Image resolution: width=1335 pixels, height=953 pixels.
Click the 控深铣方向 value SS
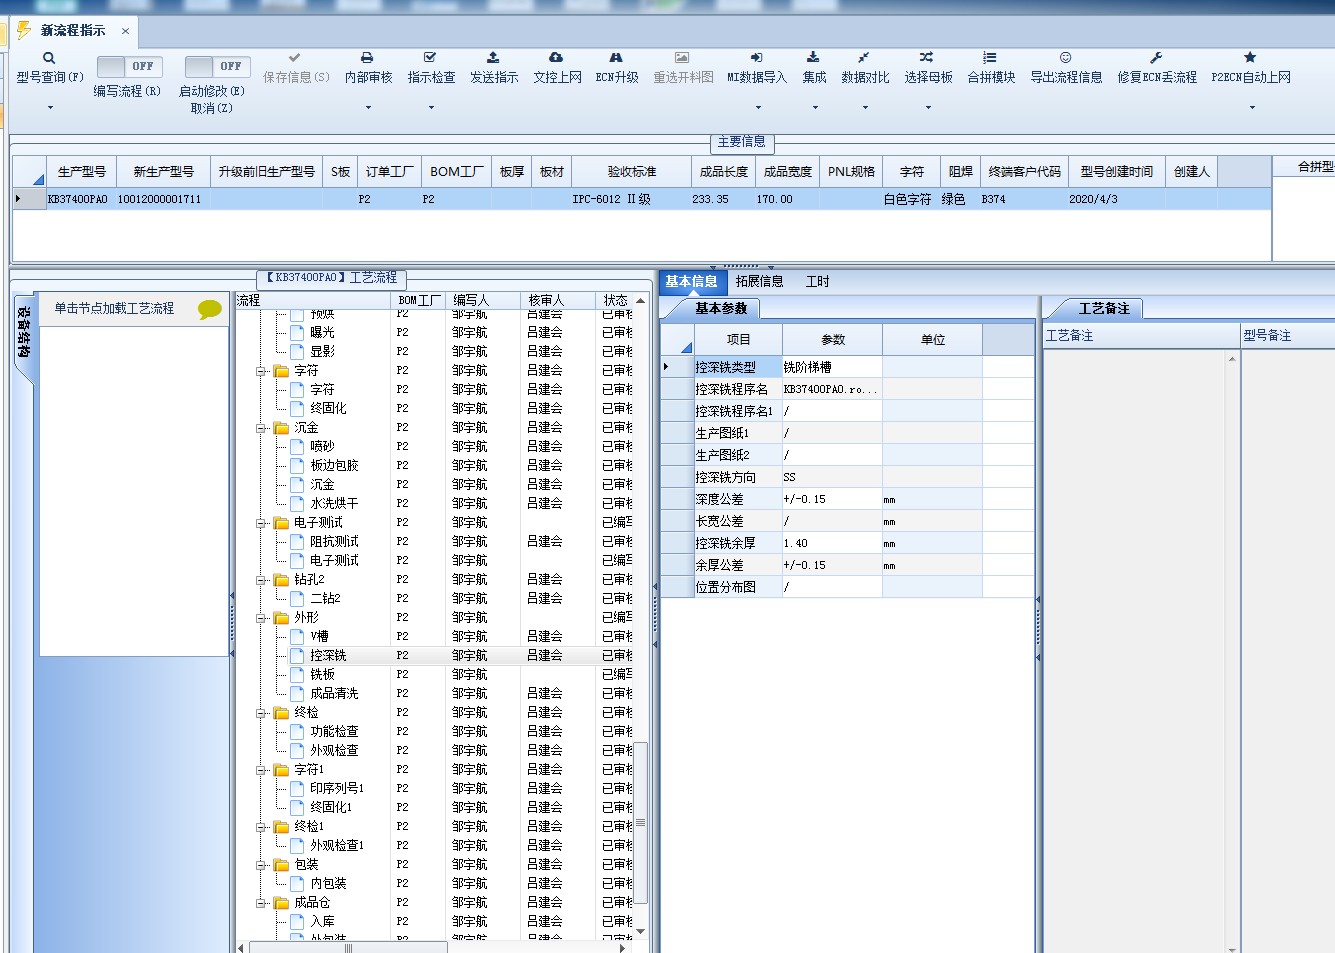click(x=832, y=478)
